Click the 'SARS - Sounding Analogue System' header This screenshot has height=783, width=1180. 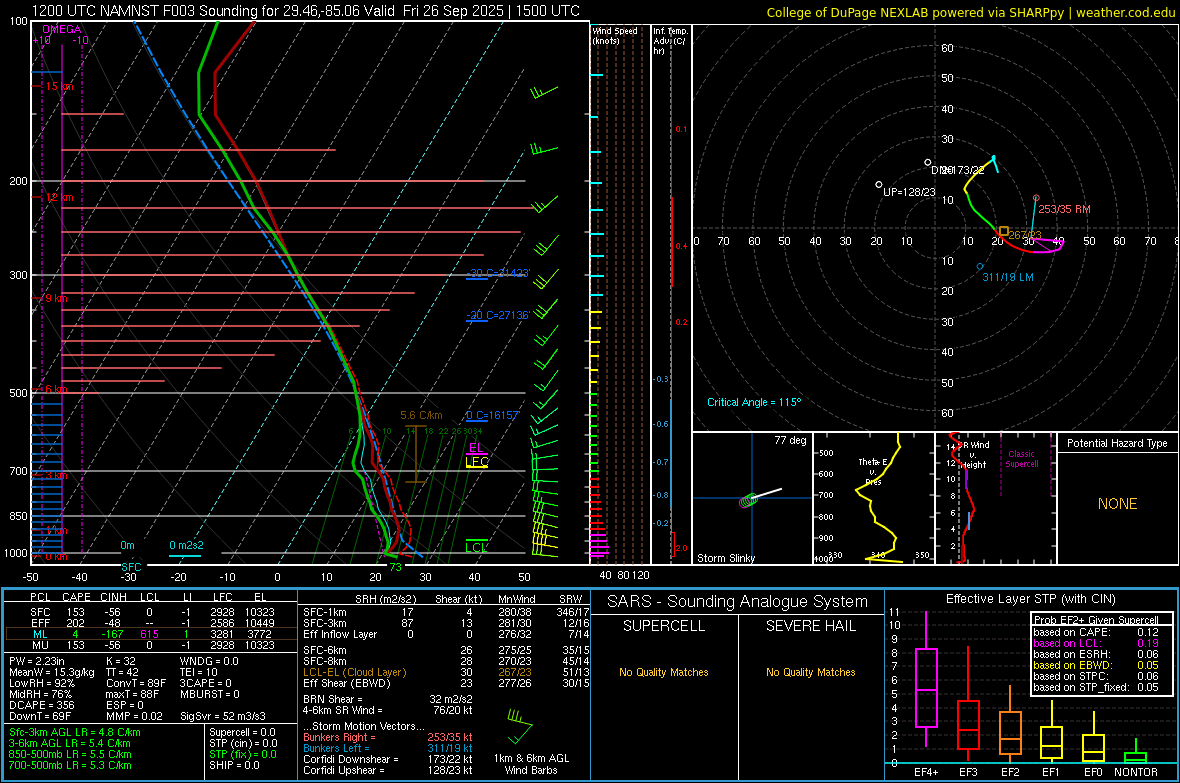click(738, 602)
